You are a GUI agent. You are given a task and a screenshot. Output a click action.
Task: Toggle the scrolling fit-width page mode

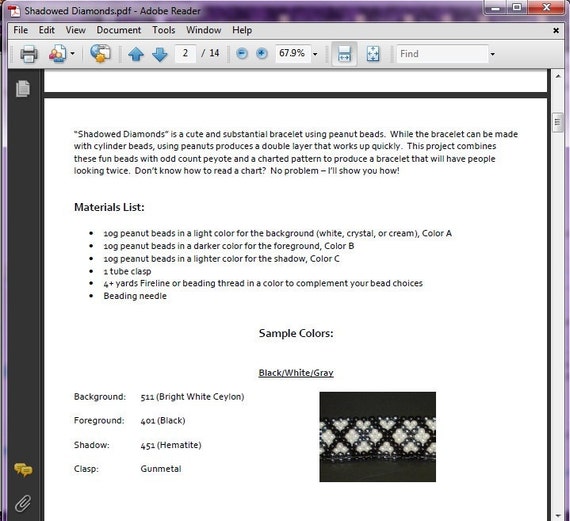point(344,54)
